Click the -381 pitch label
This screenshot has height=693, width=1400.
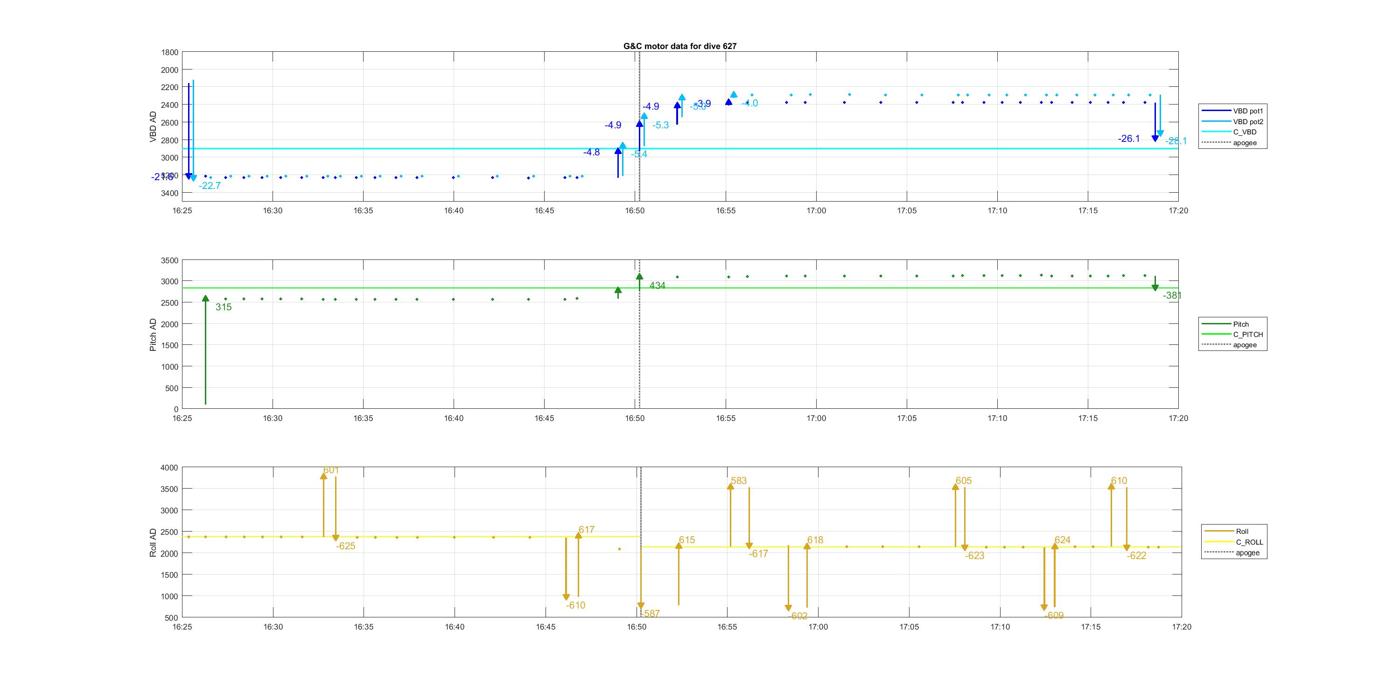(1172, 296)
